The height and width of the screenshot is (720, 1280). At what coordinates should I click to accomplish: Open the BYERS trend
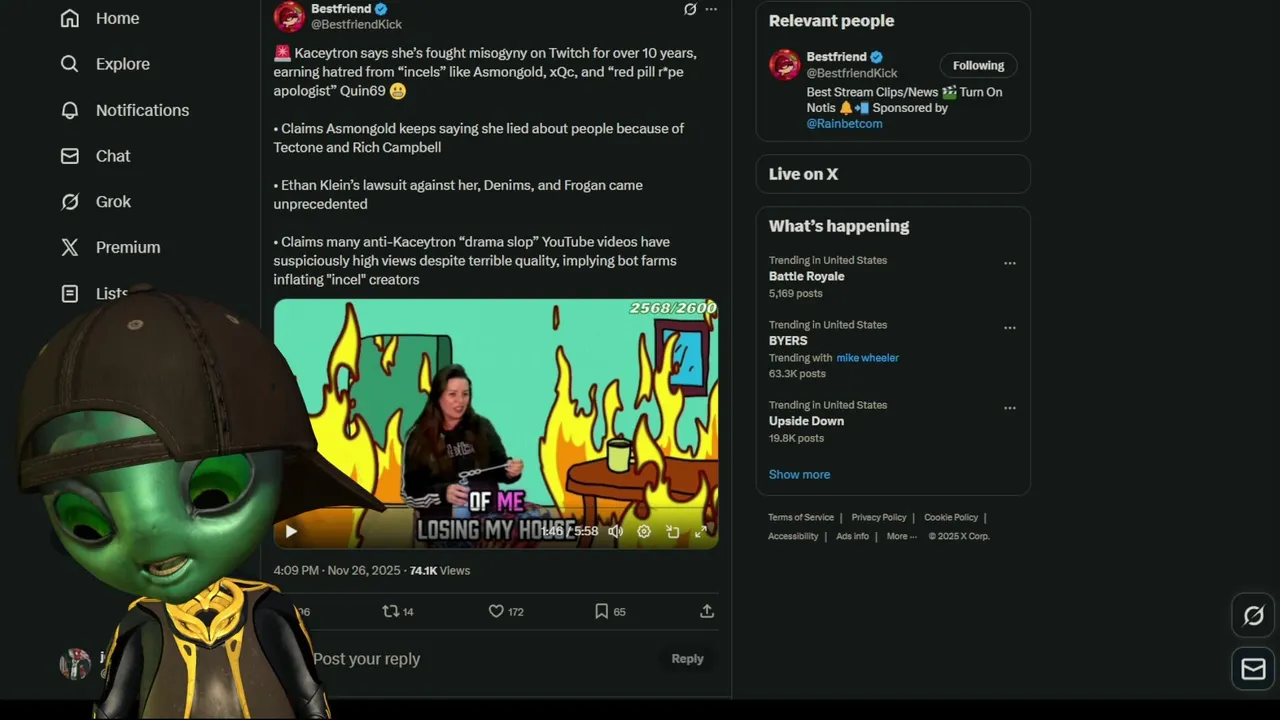click(x=788, y=341)
